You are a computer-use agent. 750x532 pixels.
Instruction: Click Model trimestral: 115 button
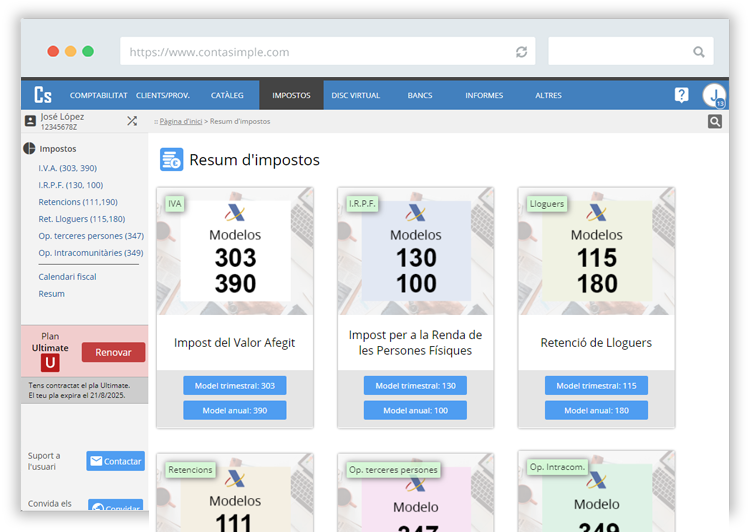pos(596,386)
